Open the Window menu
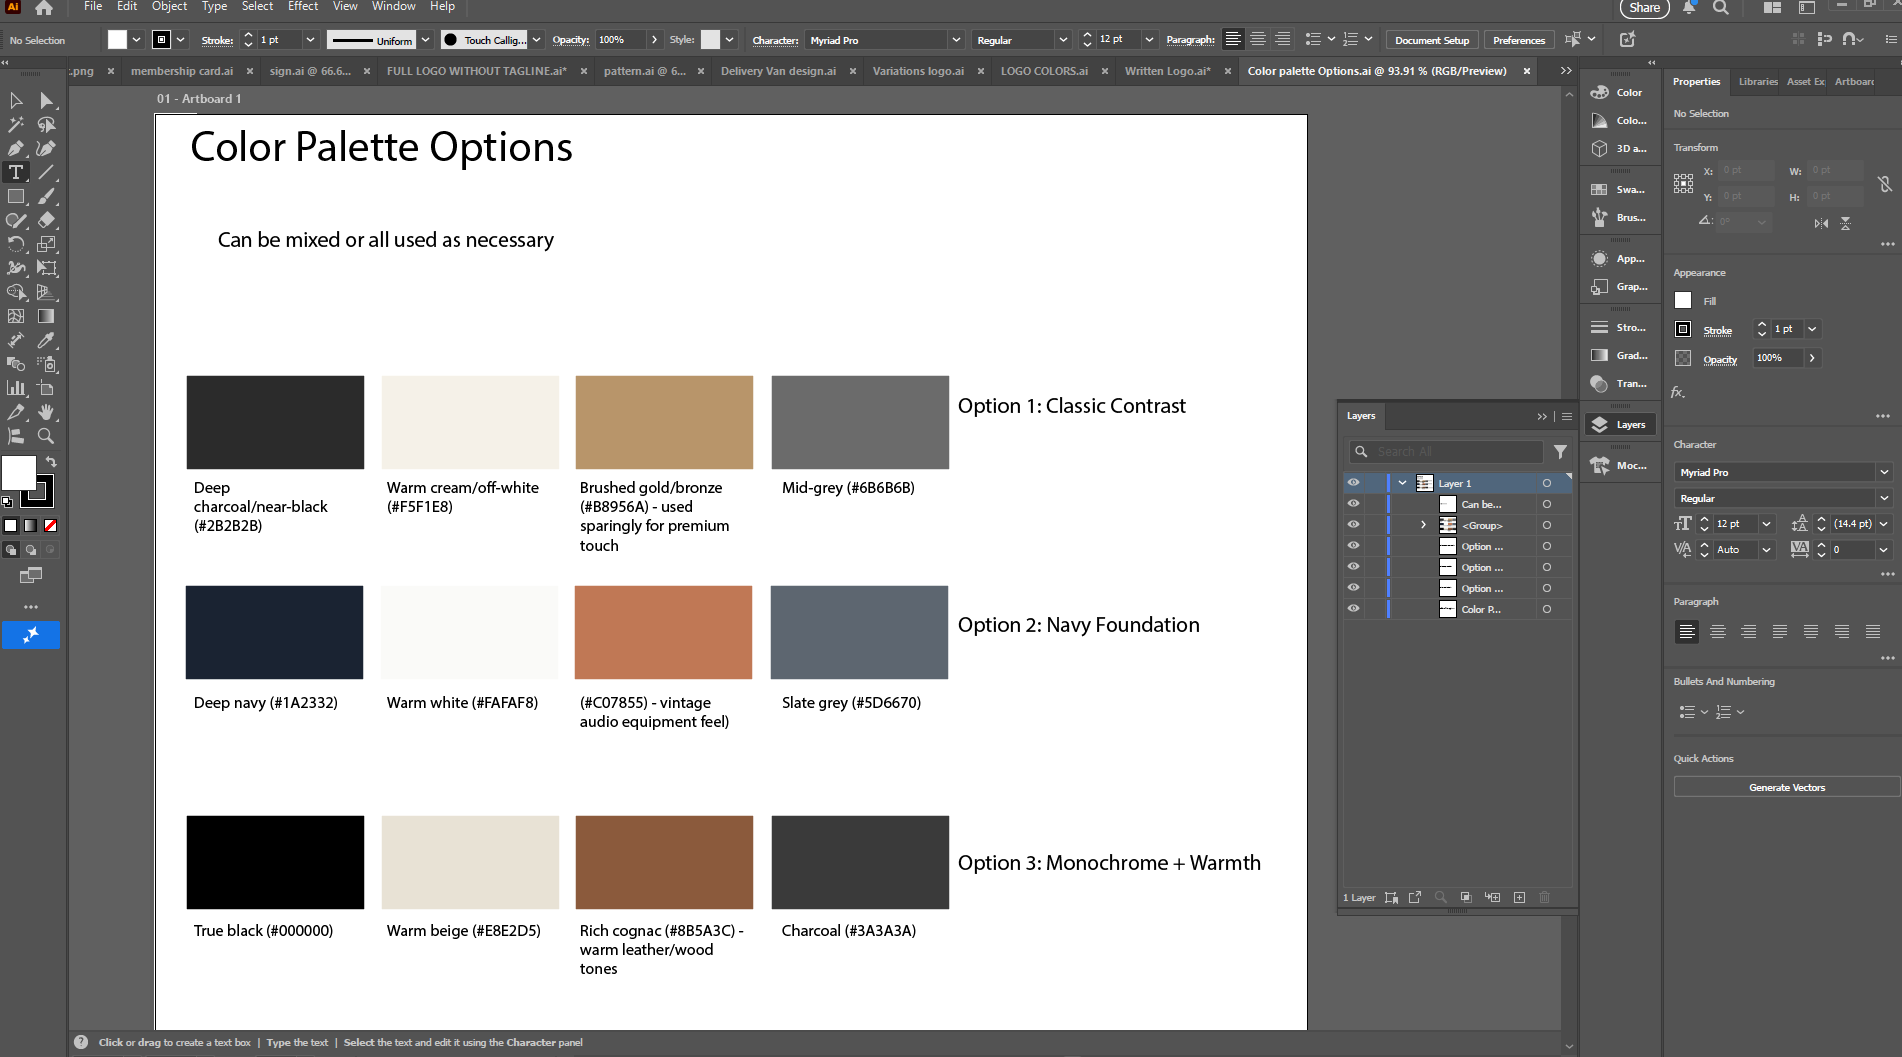Screen dimensions: 1902x1057 point(393,6)
